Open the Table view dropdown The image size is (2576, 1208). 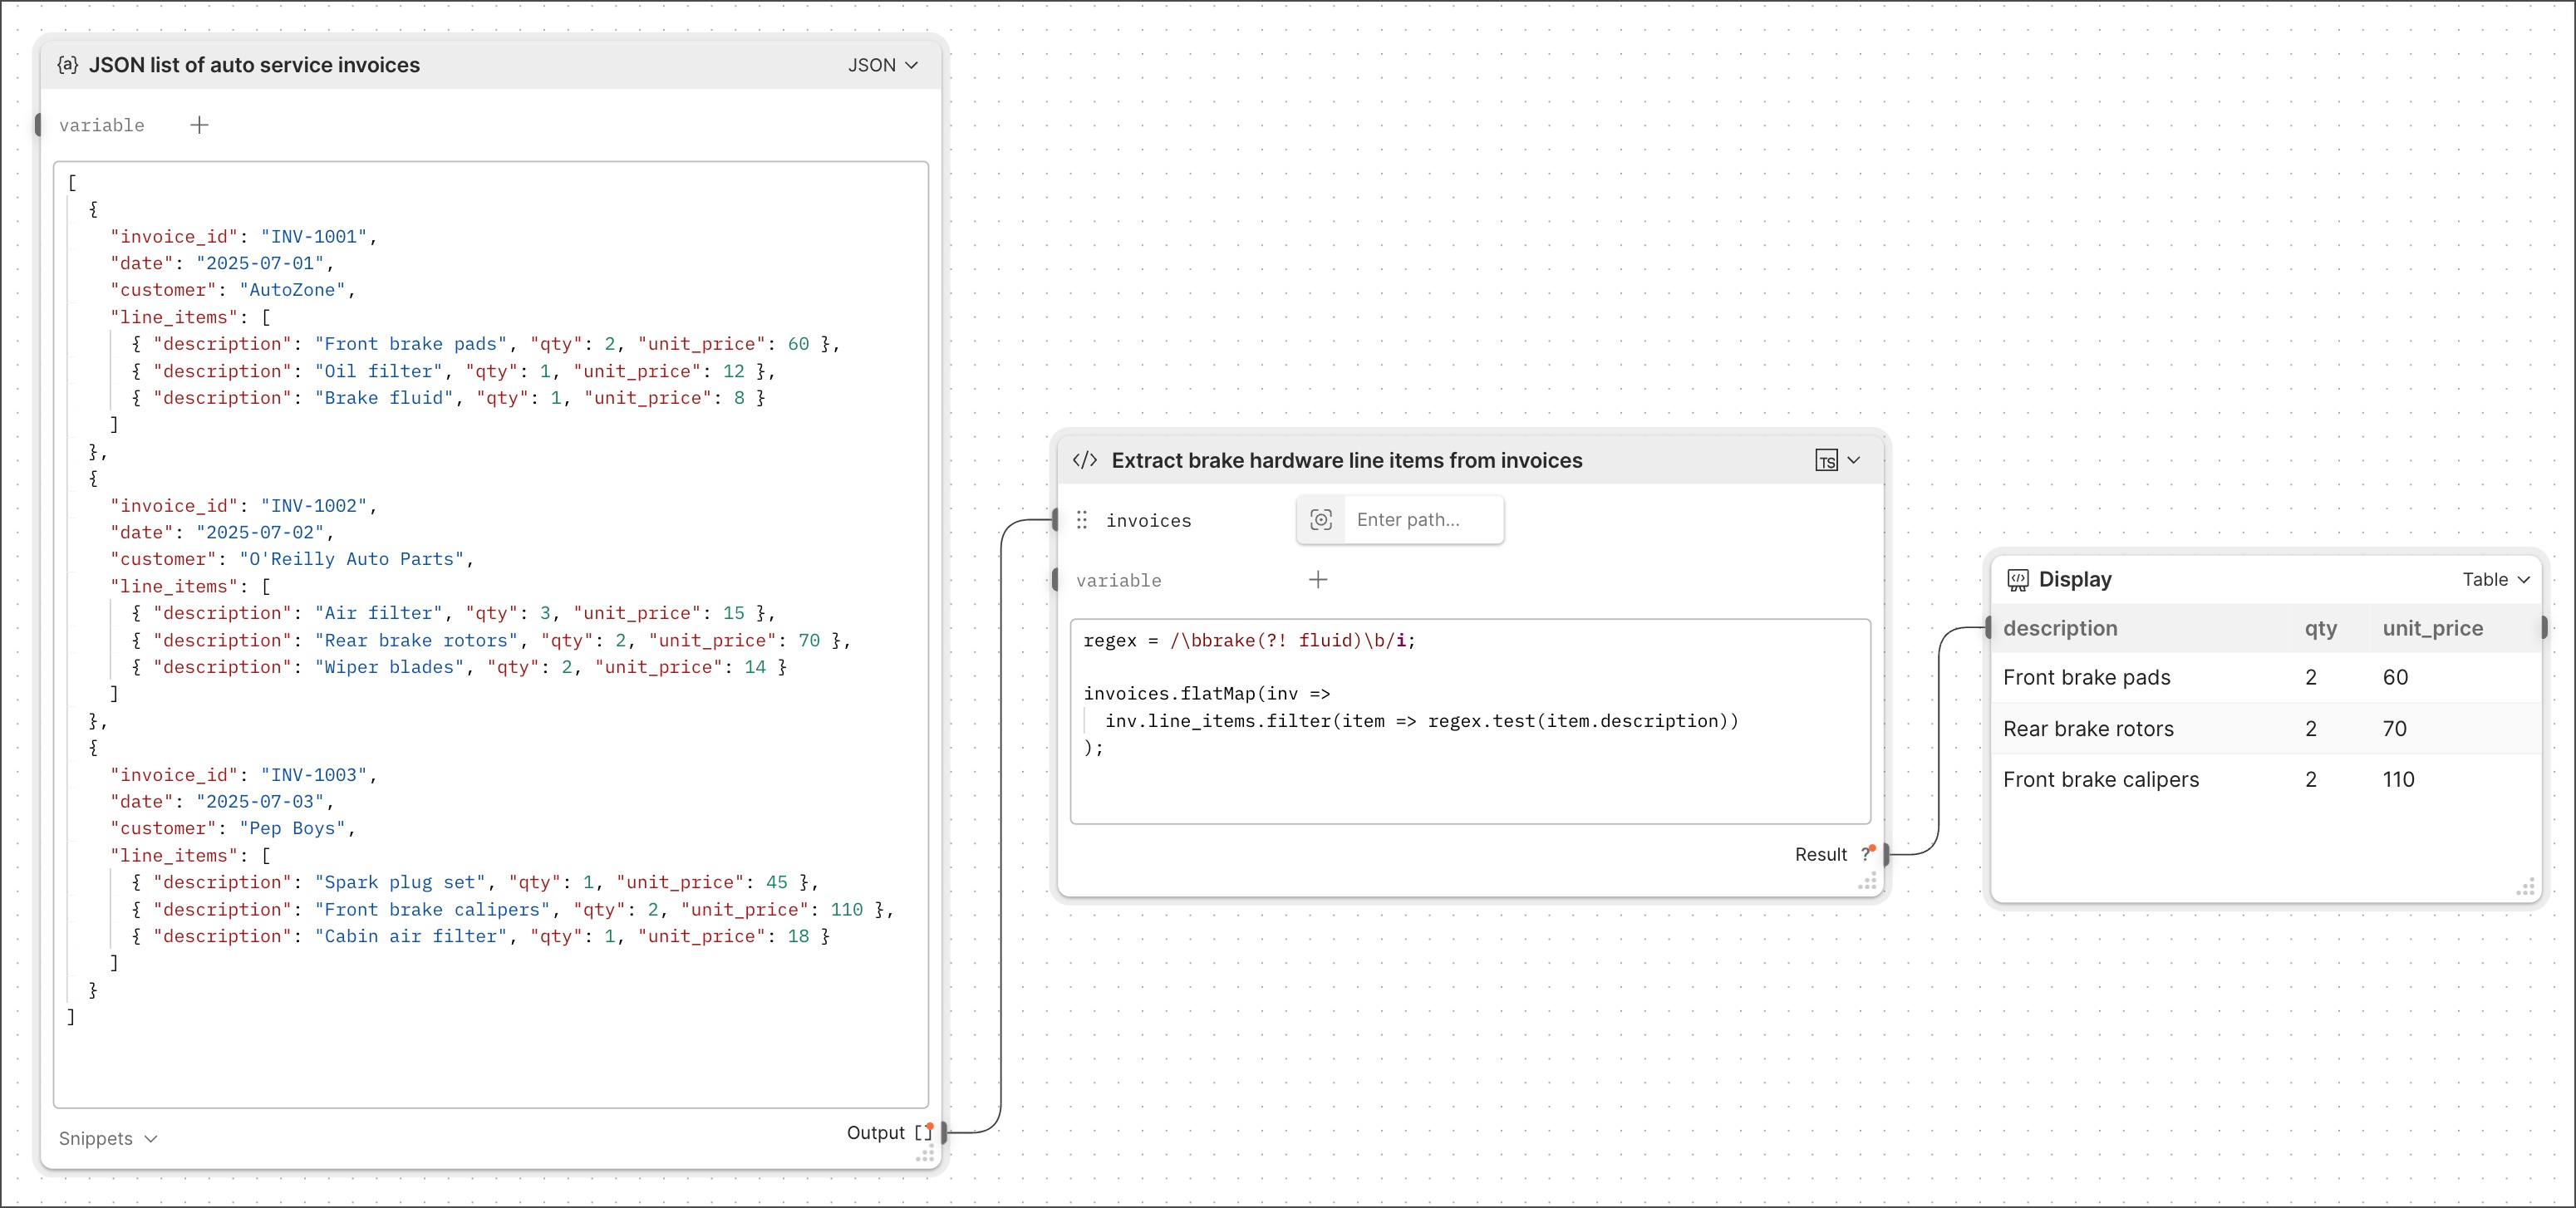click(x=2496, y=580)
